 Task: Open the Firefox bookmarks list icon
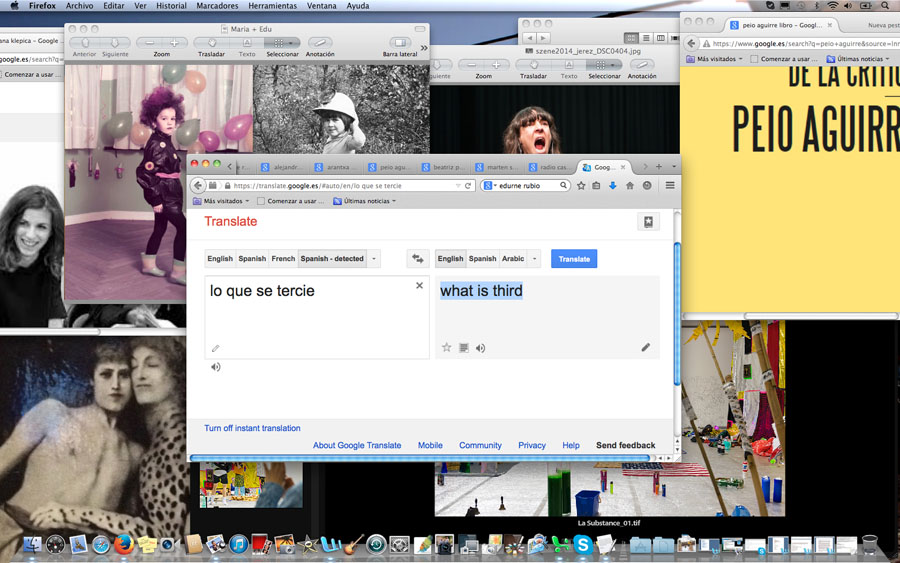click(596, 185)
